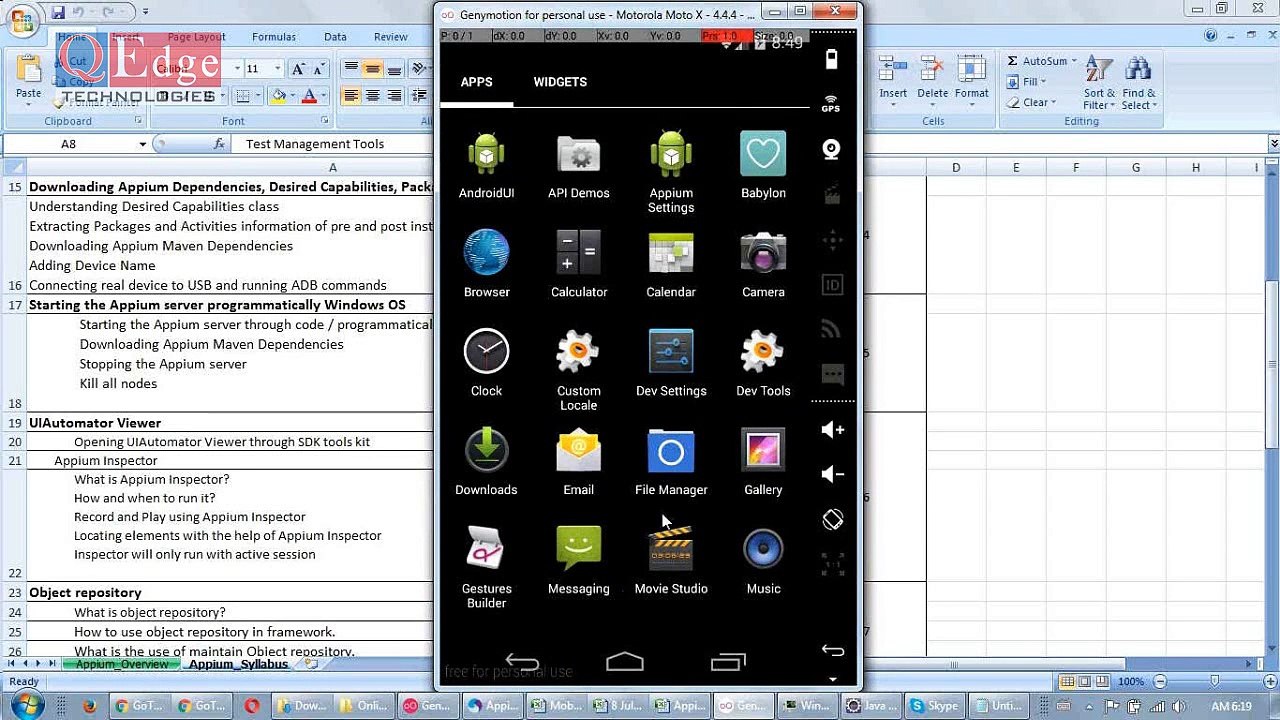The image size is (1280, 720).
Task: Open Excel Review ribbon tab
Action: pyautogui.click(x=391, y=37)
